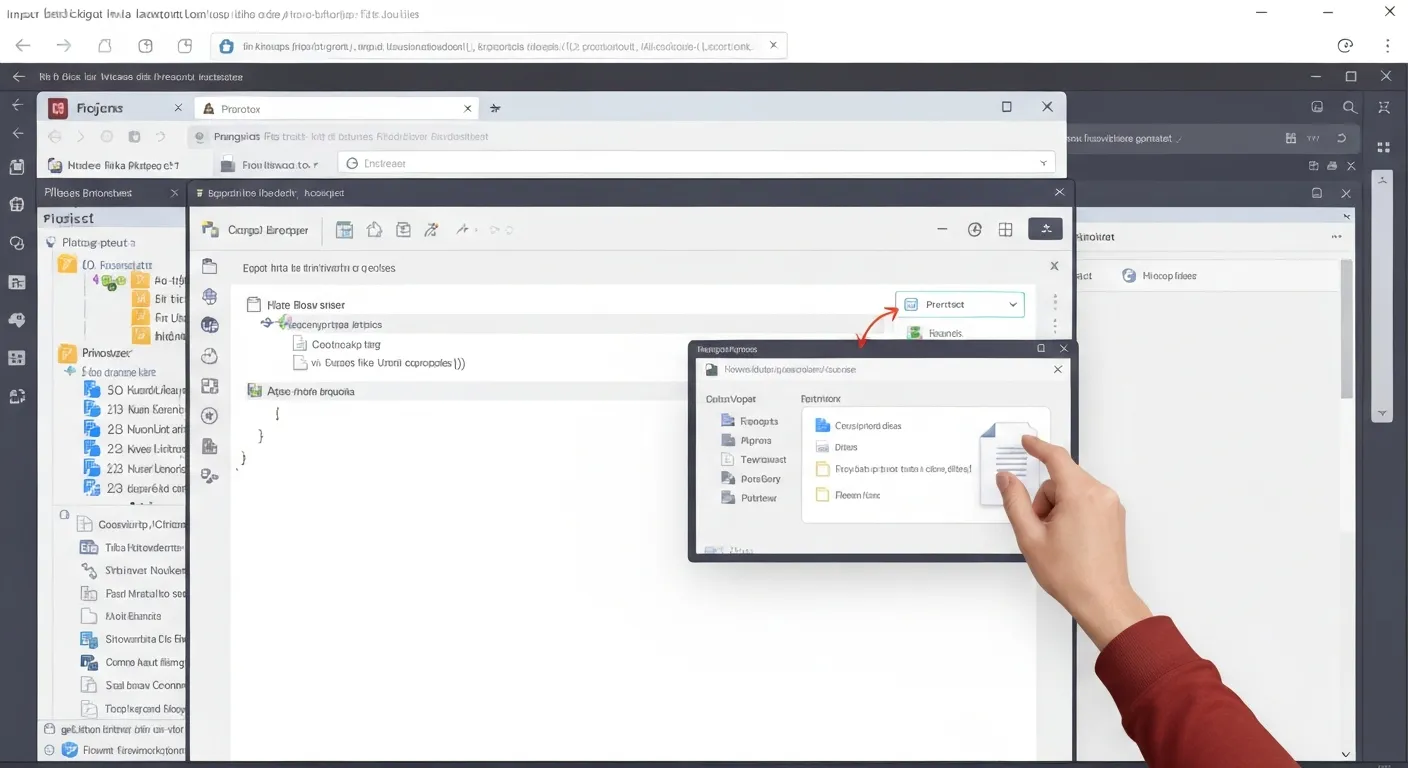This screenshot has width=1408, height=768.
Task: Click the home icon in the editor toolbar
Action: [x=374, y=230]
